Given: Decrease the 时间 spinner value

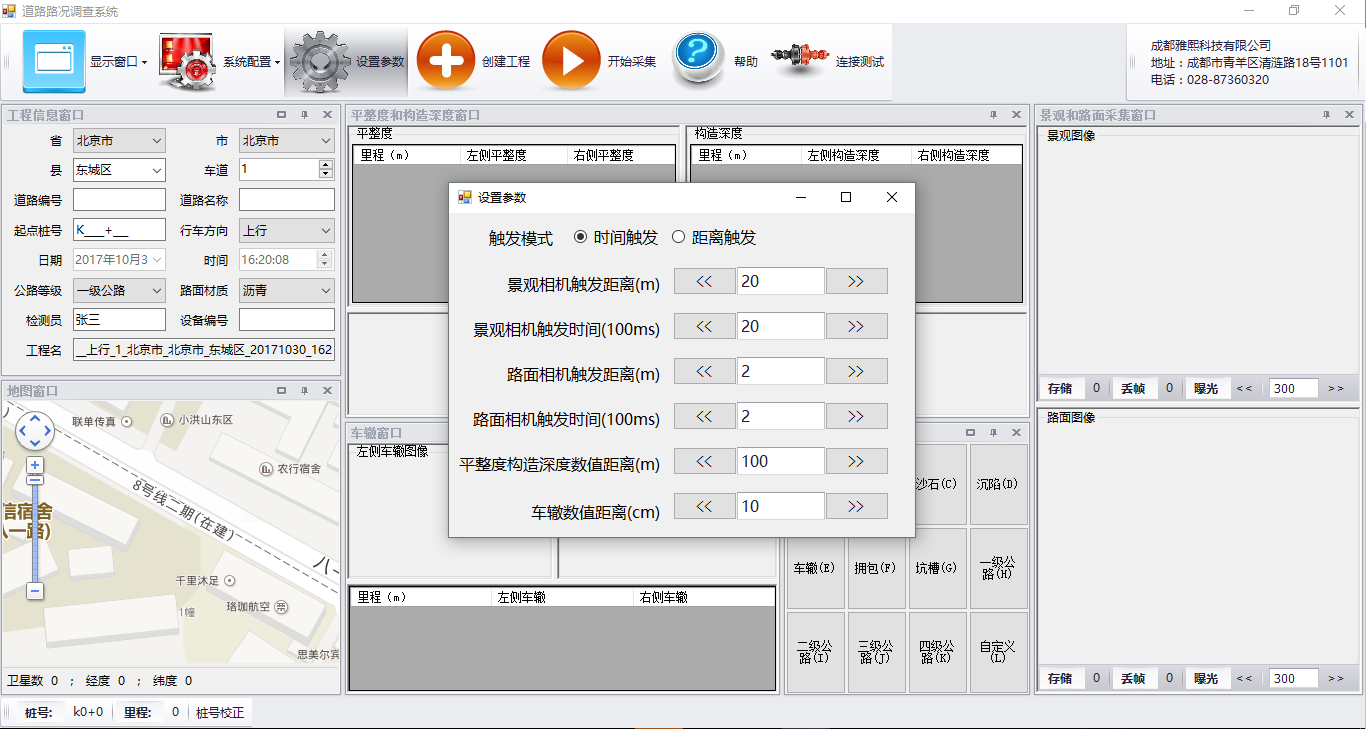Looking at the screenshot, I should (325, 265).
